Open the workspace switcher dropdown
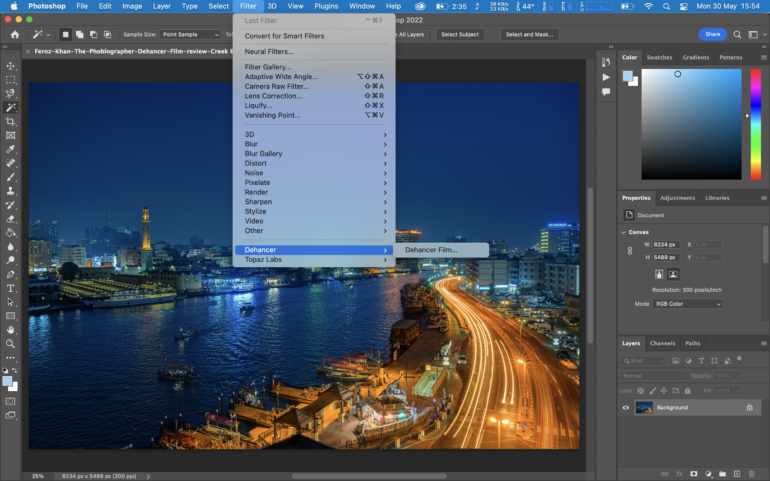 [757, 34]
